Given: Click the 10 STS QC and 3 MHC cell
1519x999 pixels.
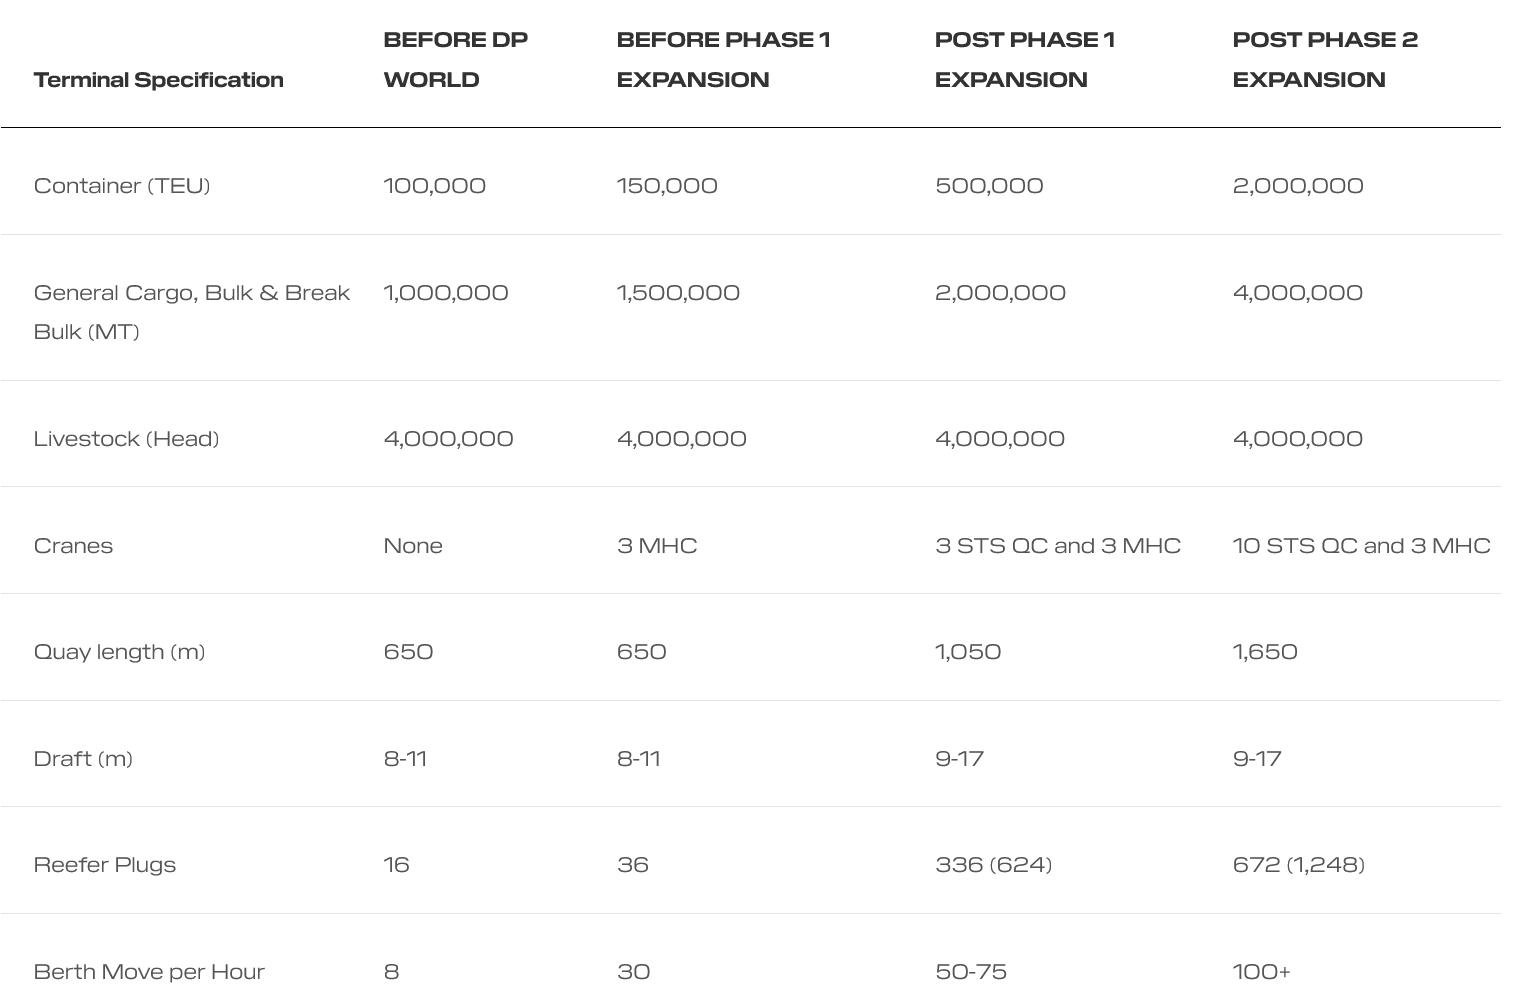Looking at the screenshot, I should [x=1361, y=546].
